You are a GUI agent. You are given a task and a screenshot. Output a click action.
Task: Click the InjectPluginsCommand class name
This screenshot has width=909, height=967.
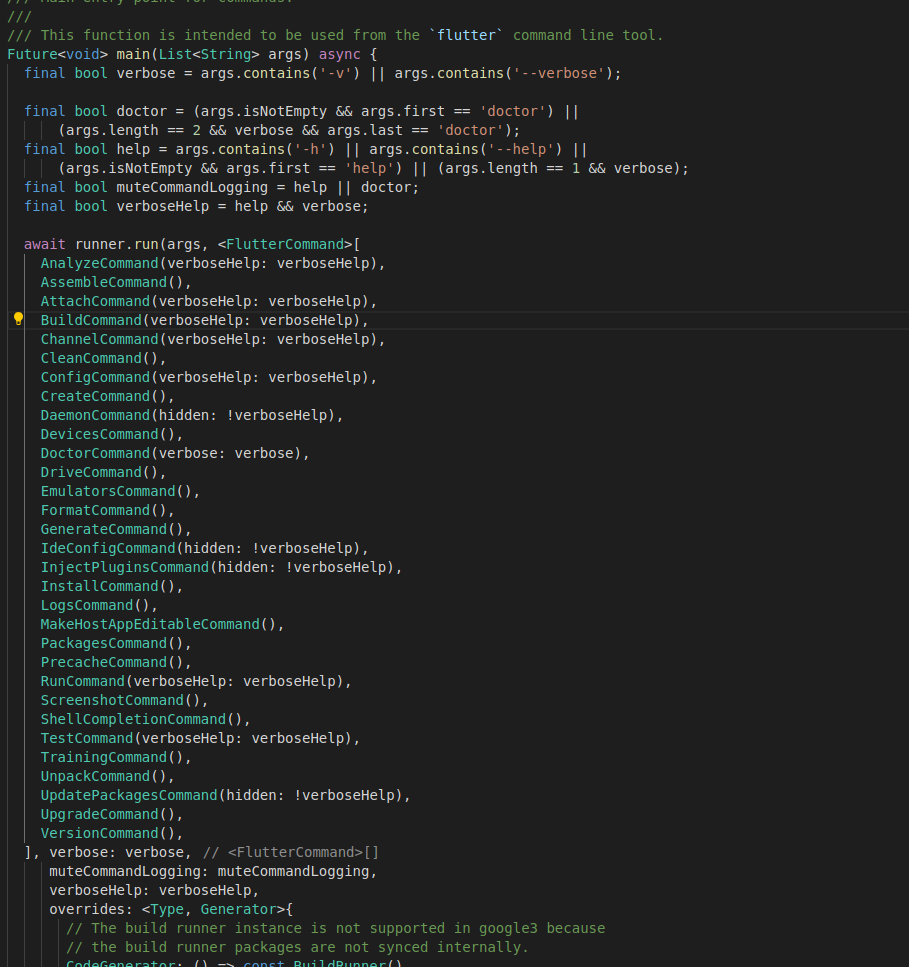(x=125, y=567)
